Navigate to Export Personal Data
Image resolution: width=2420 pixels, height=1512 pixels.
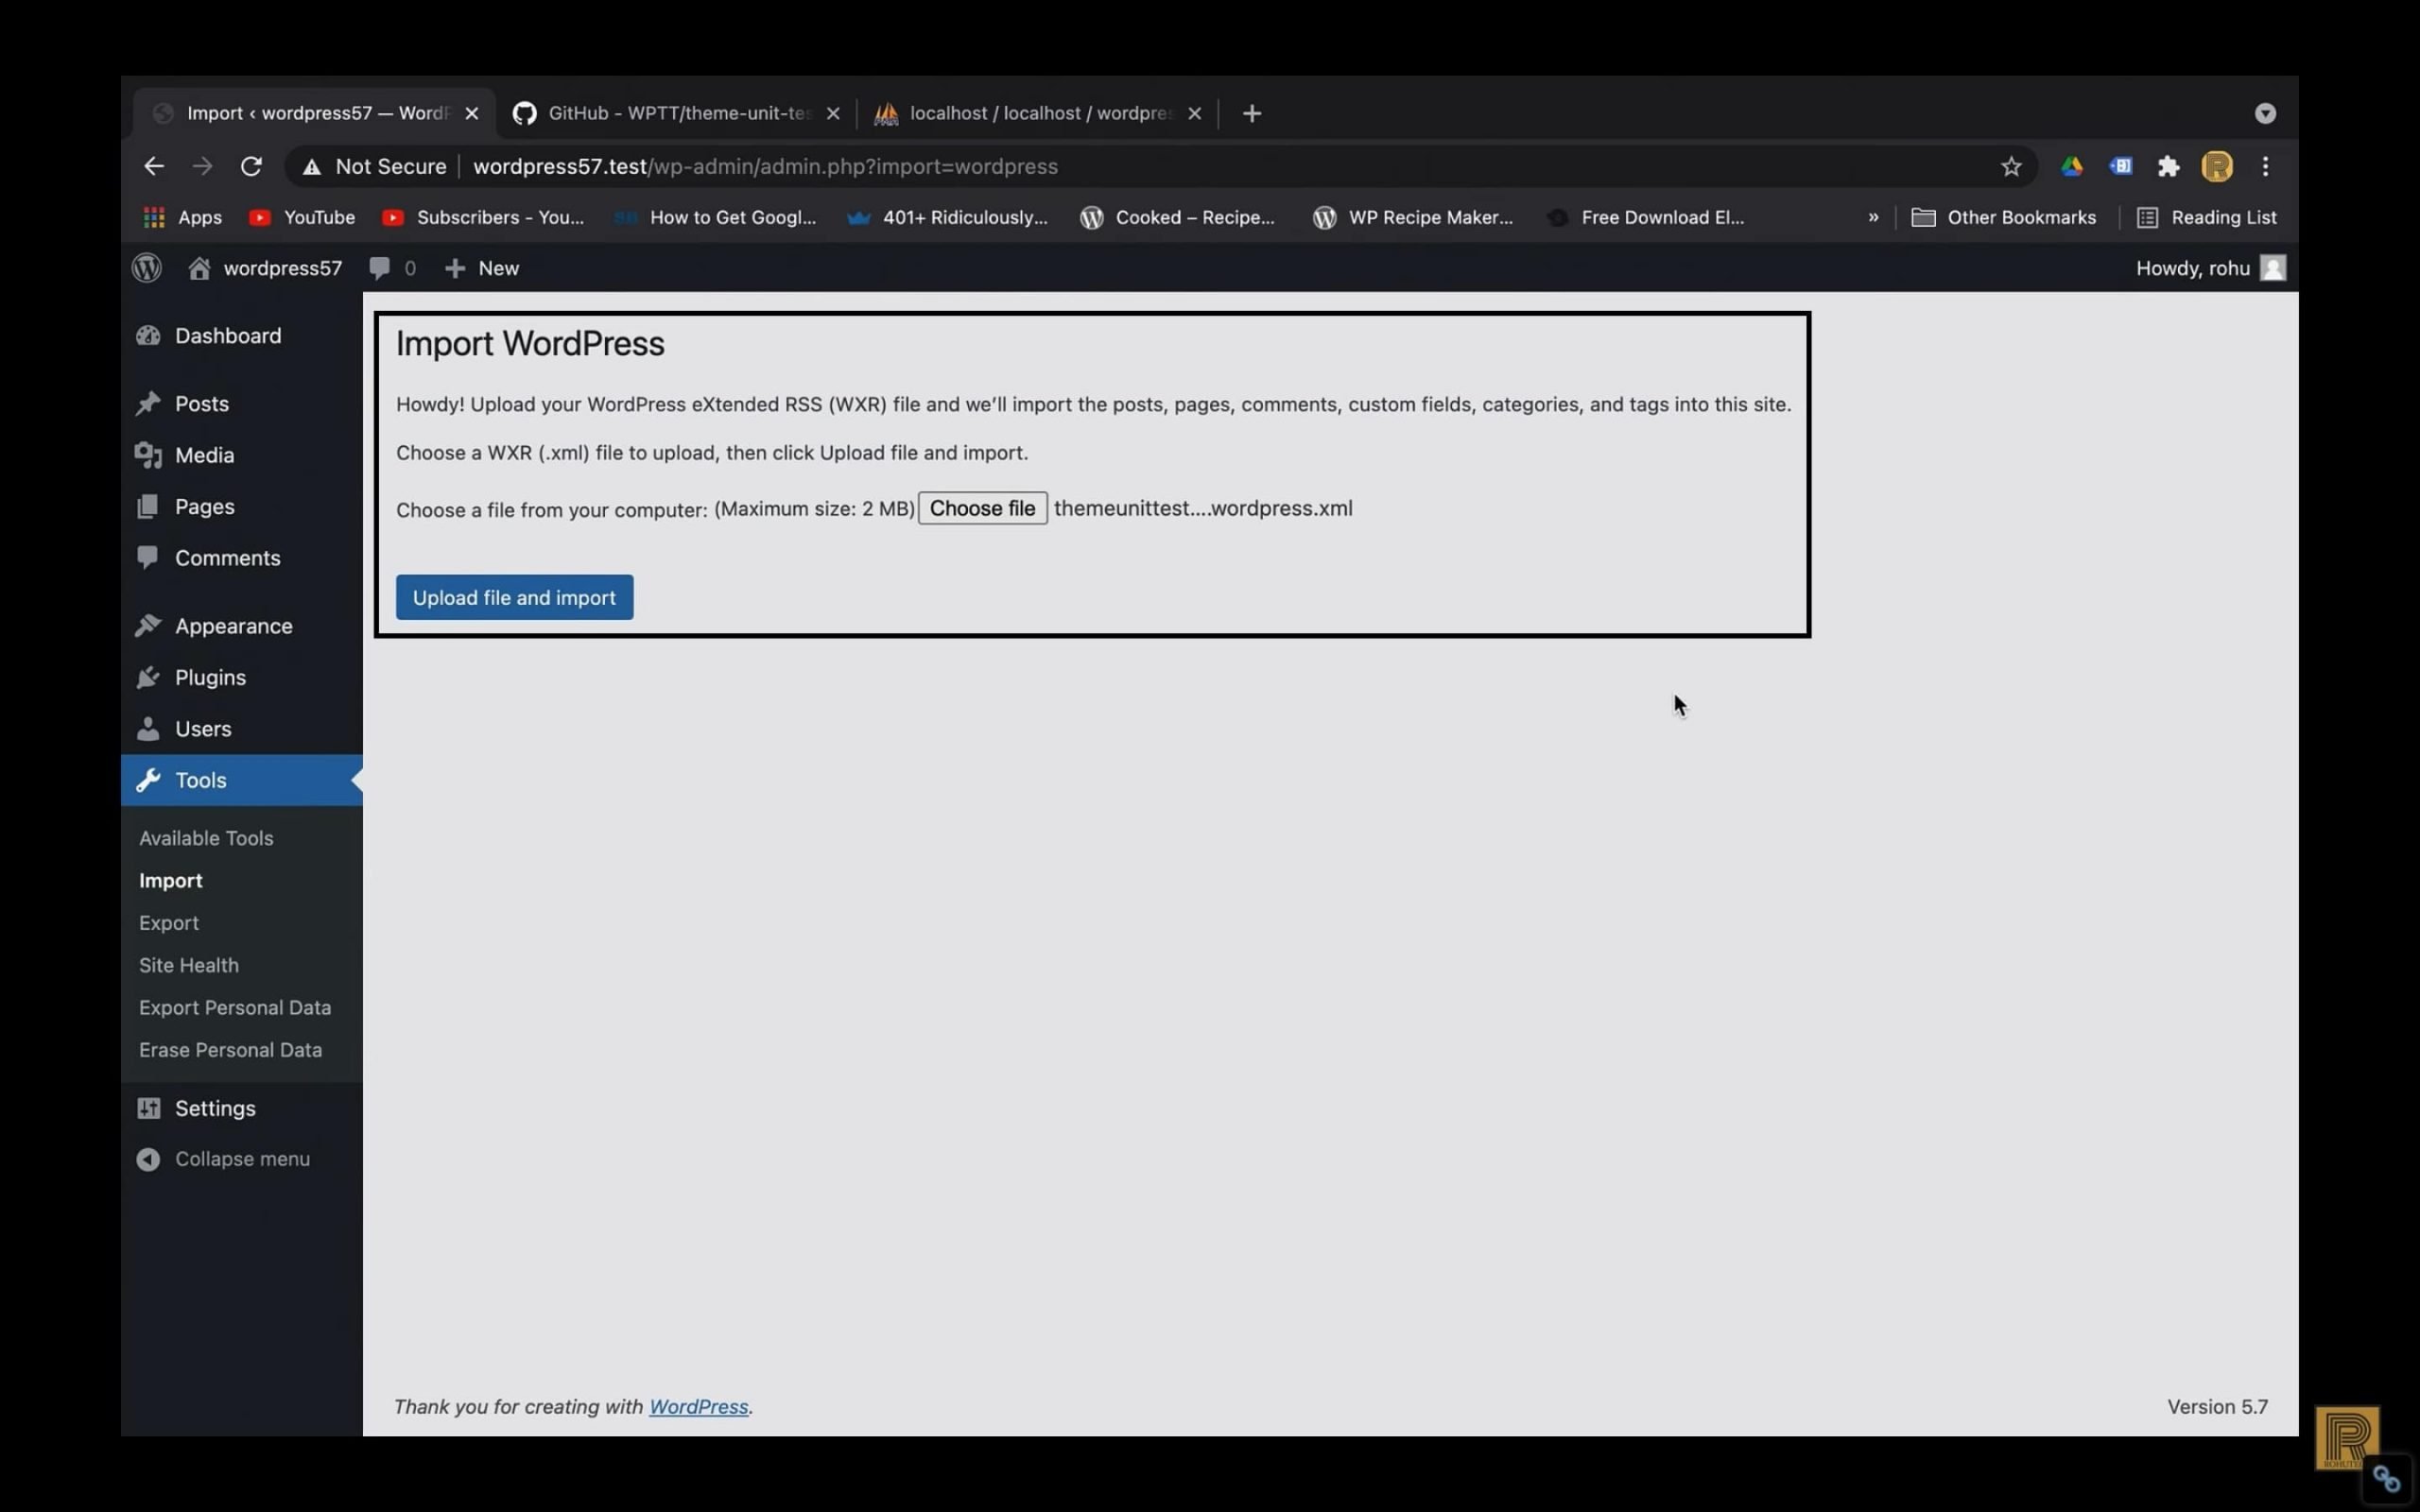(x=233, y=1006)
